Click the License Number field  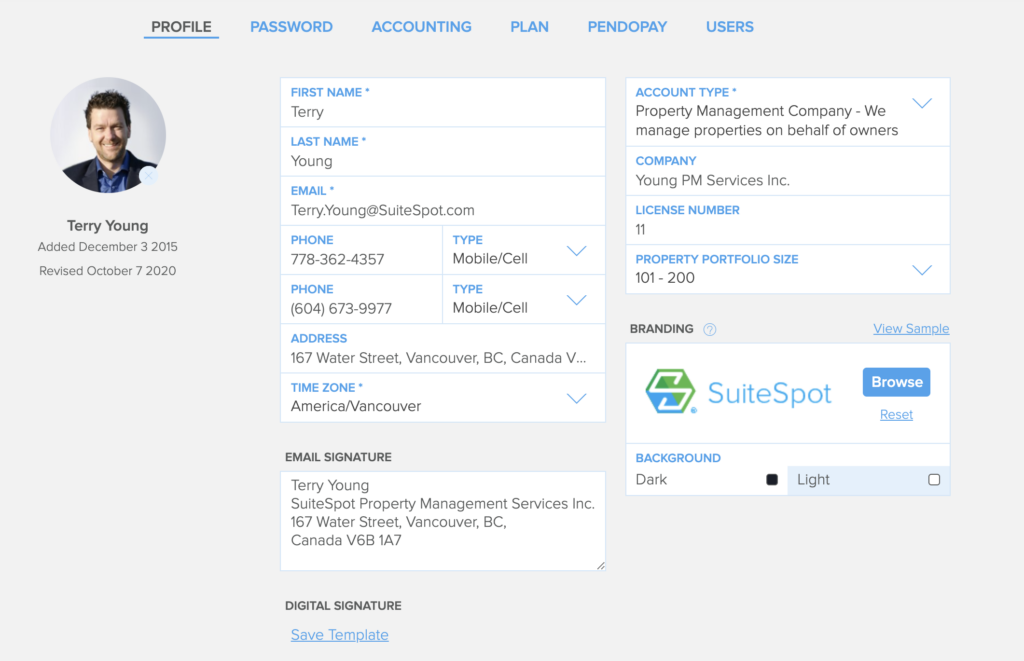click(x=788, y=220)
